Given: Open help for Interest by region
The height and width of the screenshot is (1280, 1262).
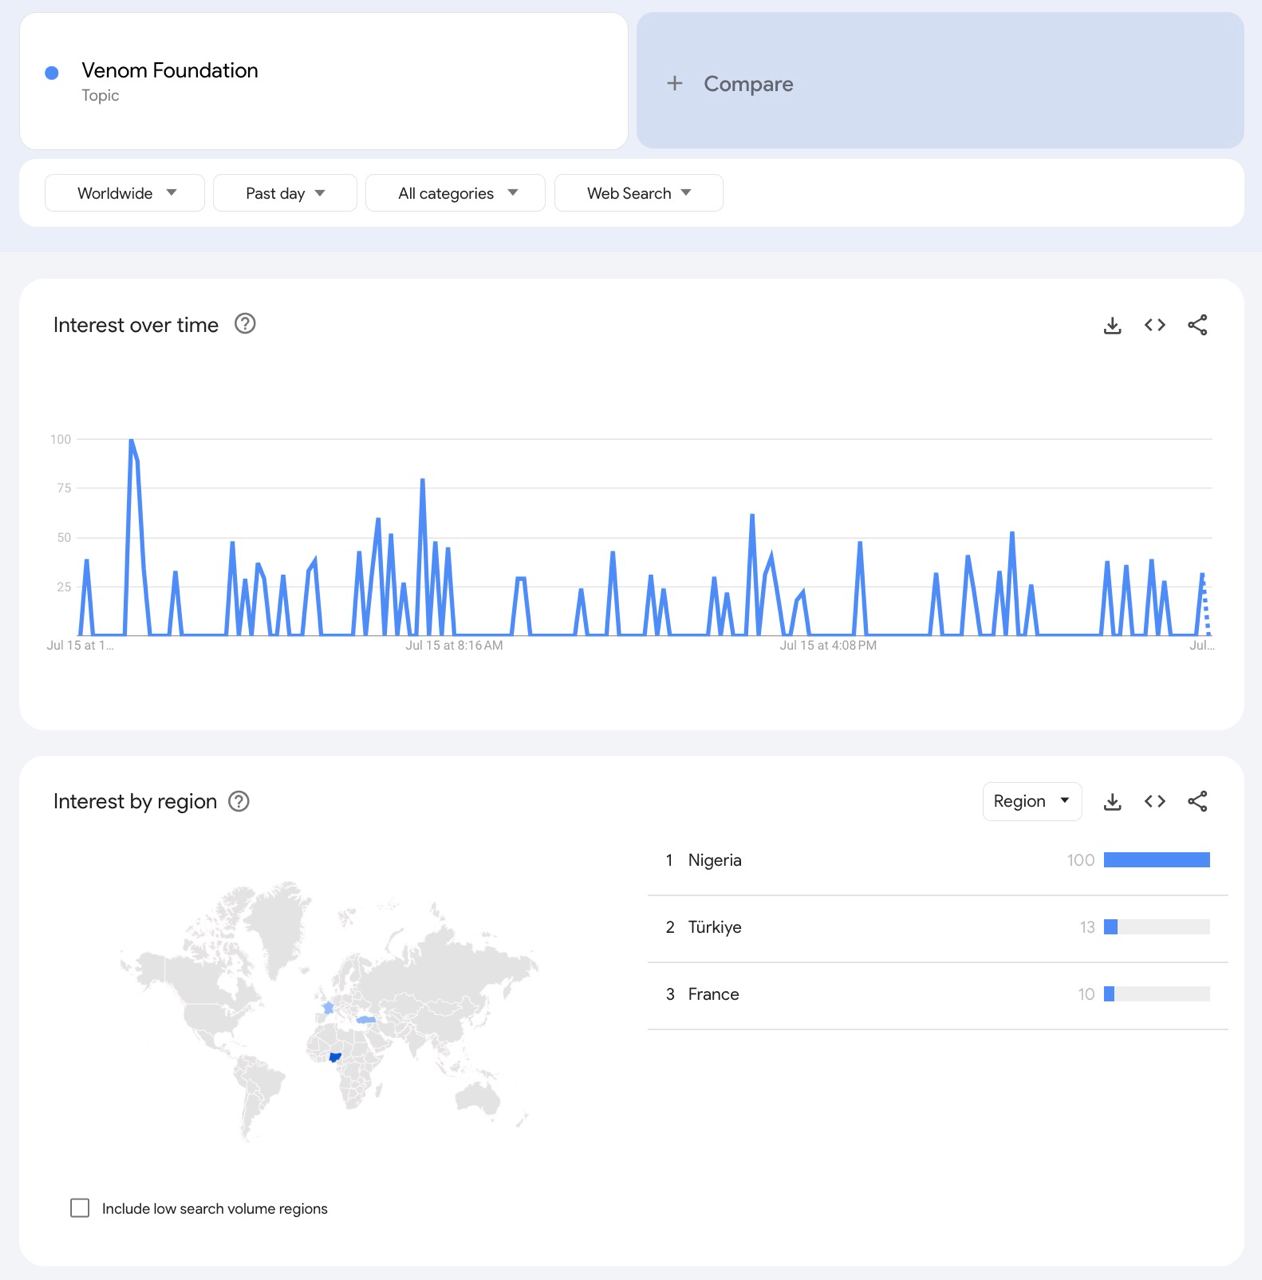Looking at the screenshot, I should [x=239, y=801].
